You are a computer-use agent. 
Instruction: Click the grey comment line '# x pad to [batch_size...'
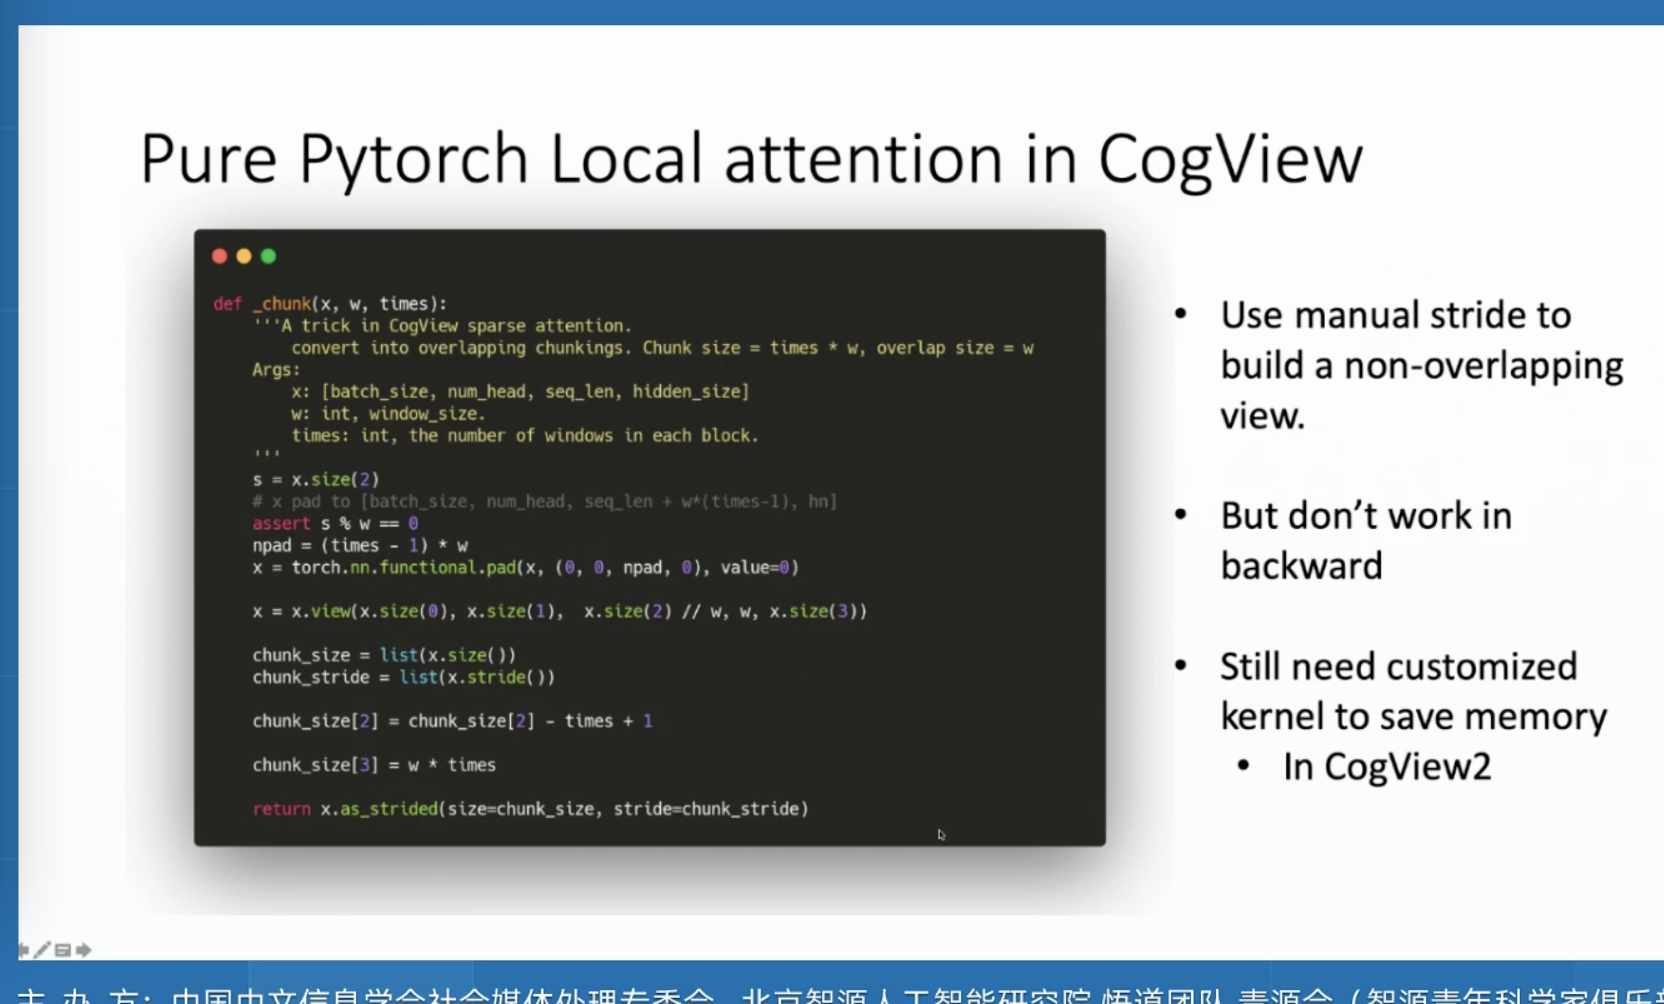pos(545,501)
